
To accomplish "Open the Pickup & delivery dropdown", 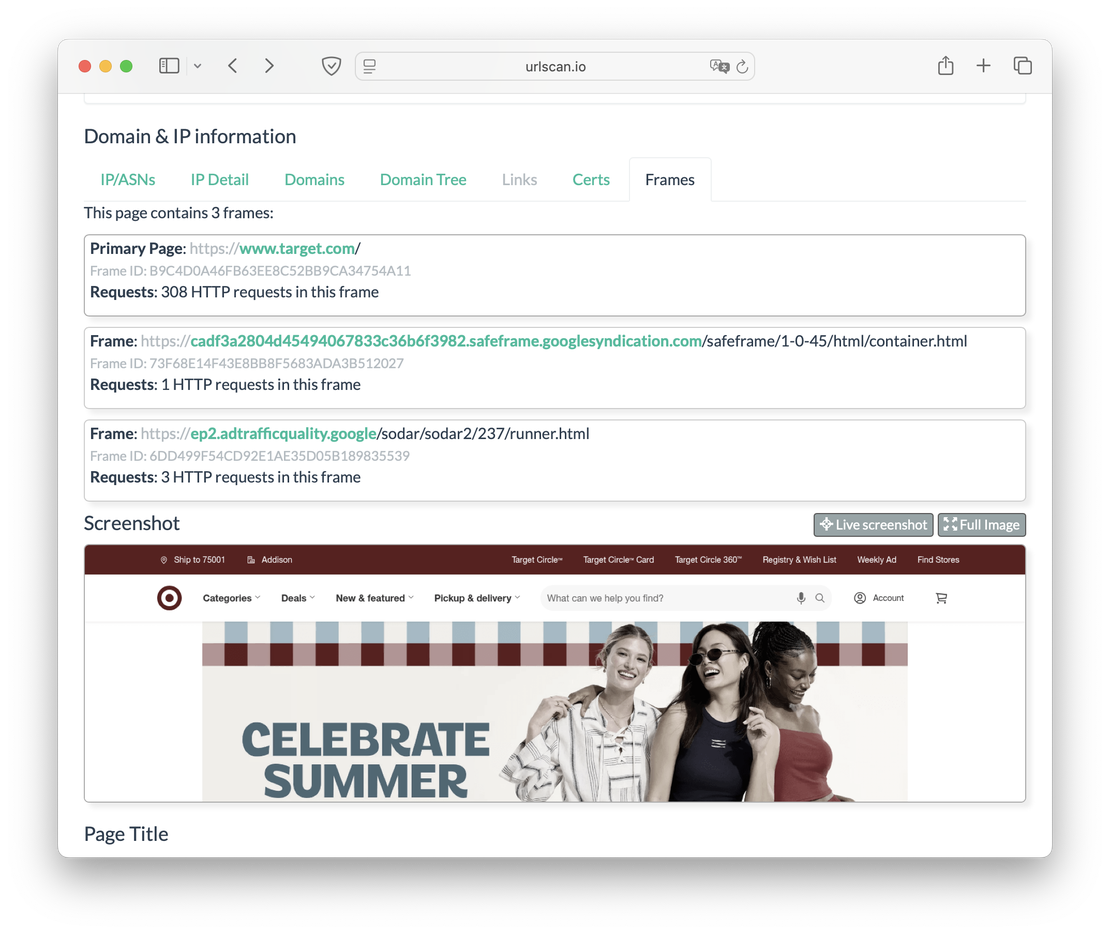I will tap(477, 597).
